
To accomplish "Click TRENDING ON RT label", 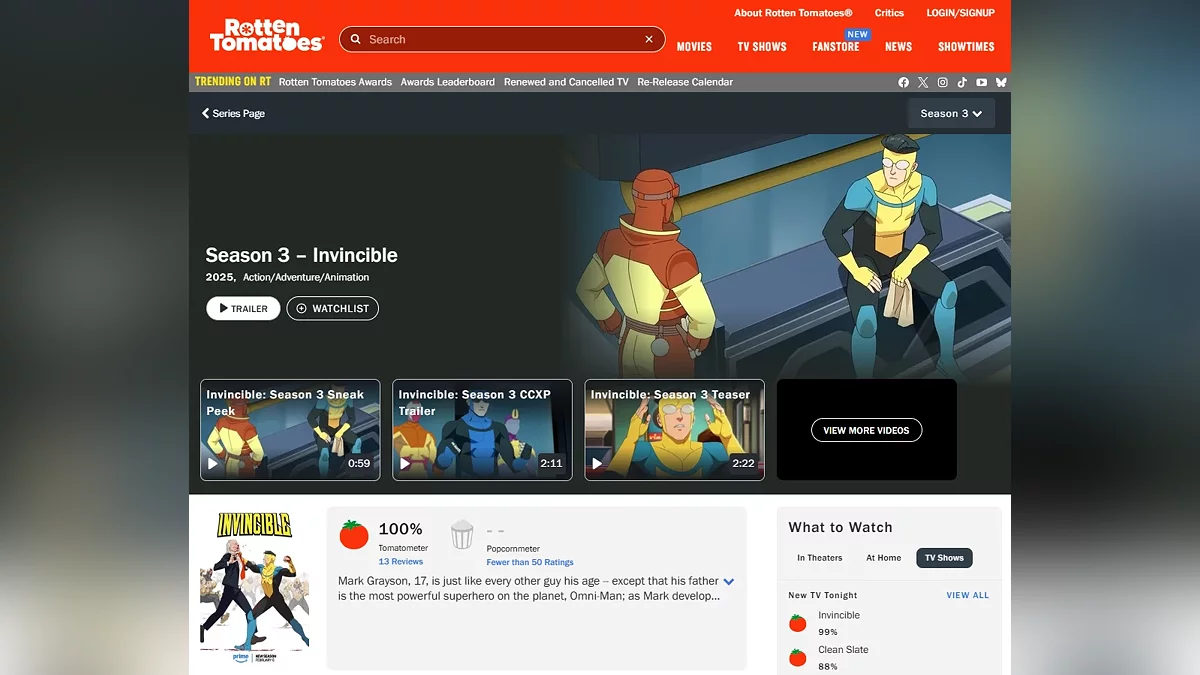I will [x=232, y=82].
